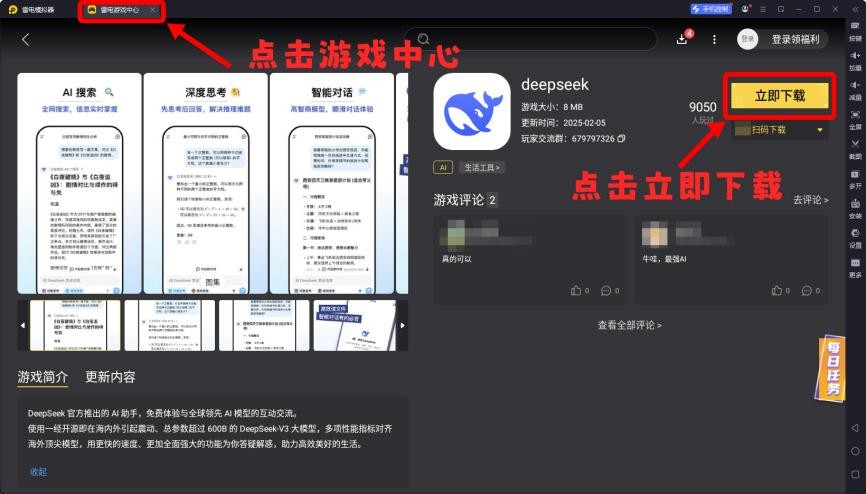866x494 pixels.
Task: Click the Android home circle button
Action: [x=855, y=451]
